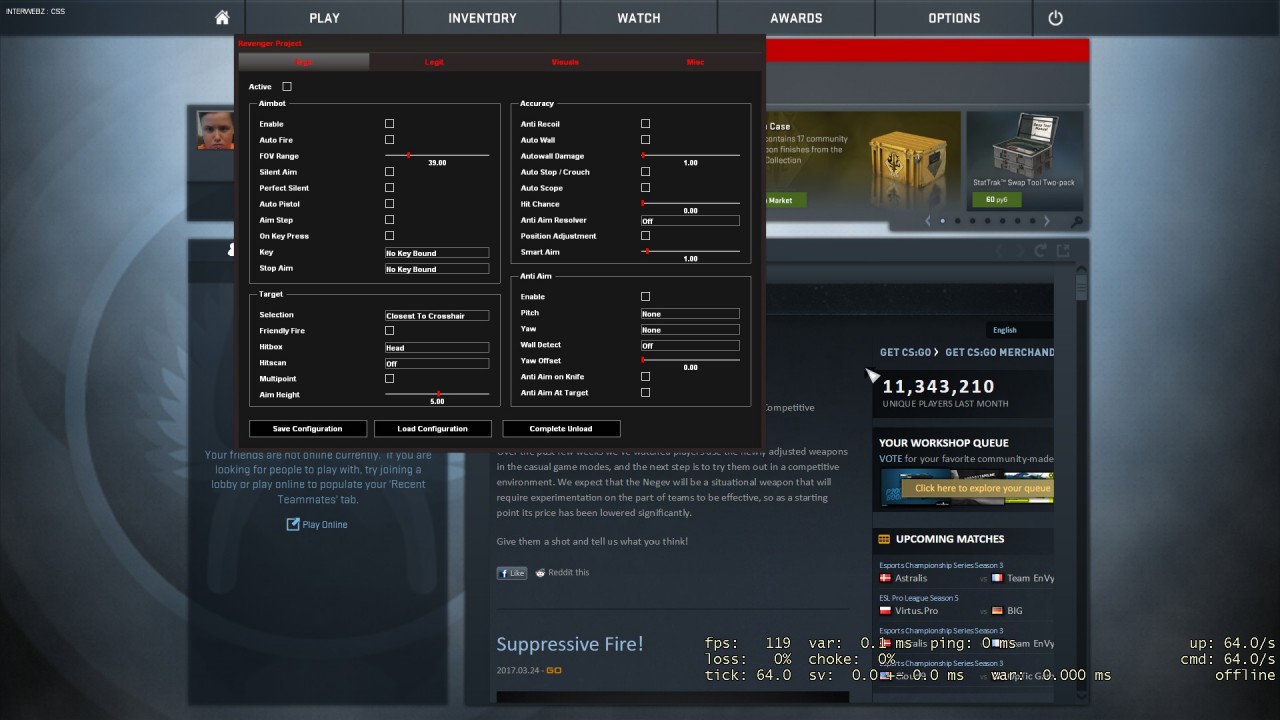Screen dimensions: 1280x720
Task: Toggle the Active checkbox
Action: (x=287, y=87)
